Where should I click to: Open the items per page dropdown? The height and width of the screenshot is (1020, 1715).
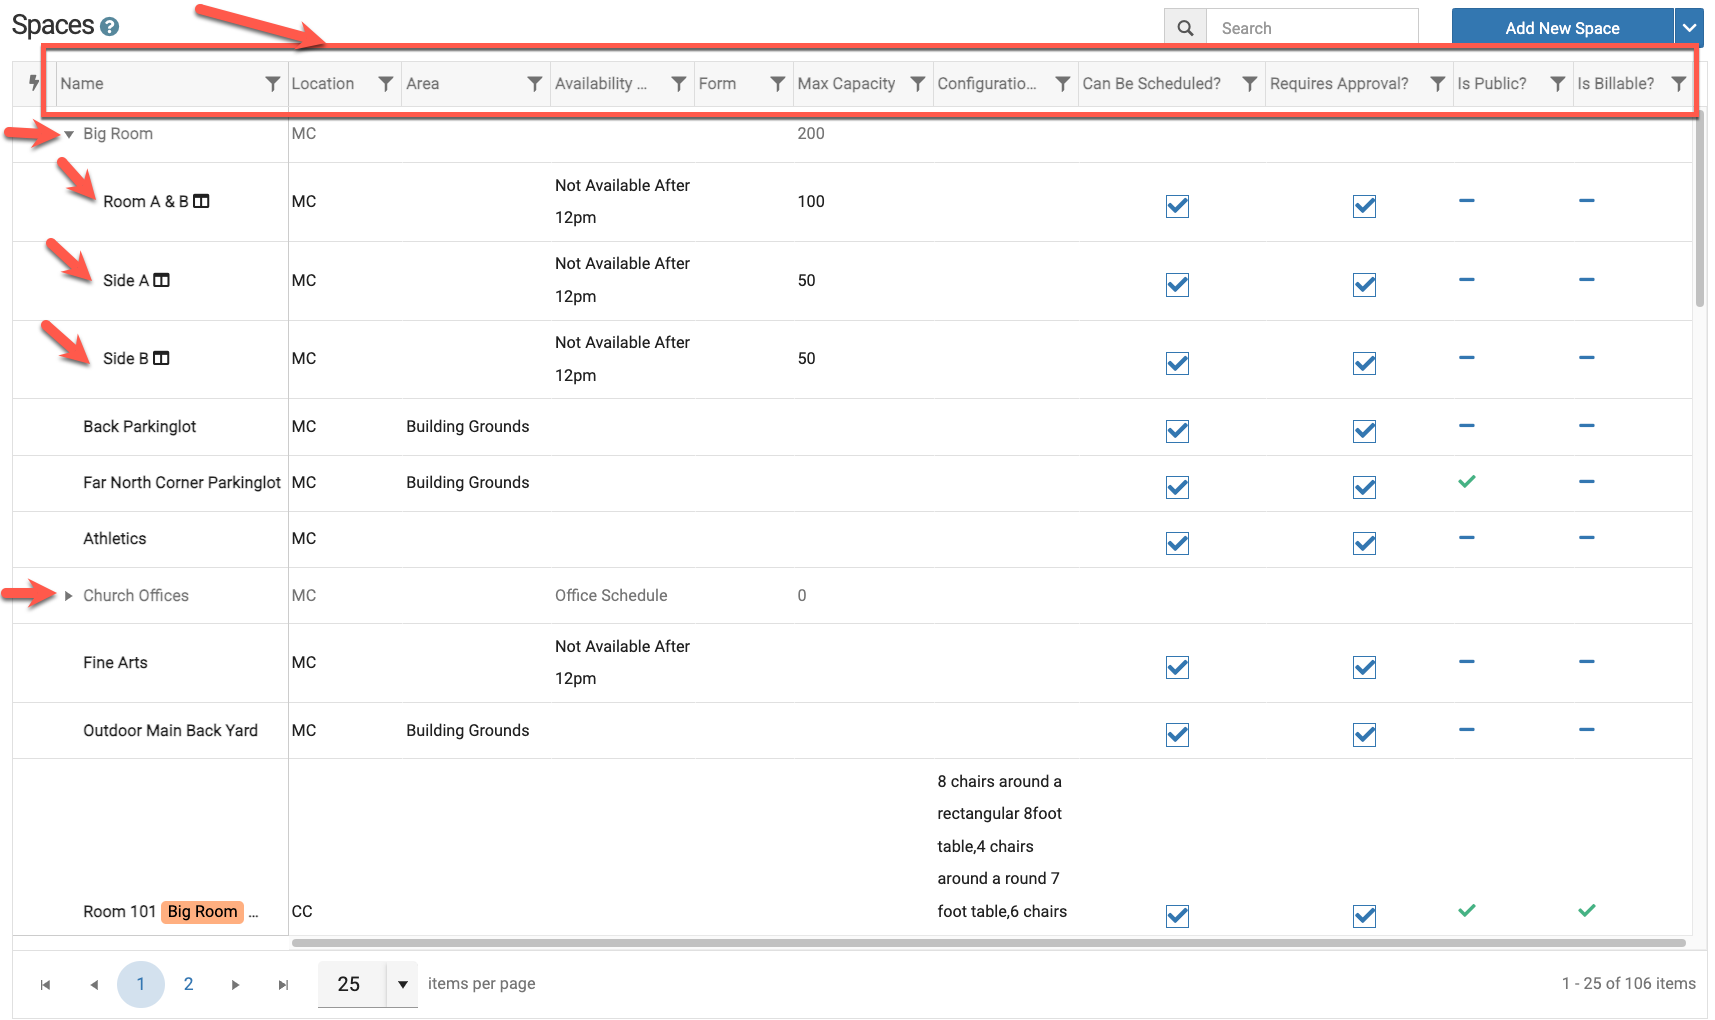[402, 984]
